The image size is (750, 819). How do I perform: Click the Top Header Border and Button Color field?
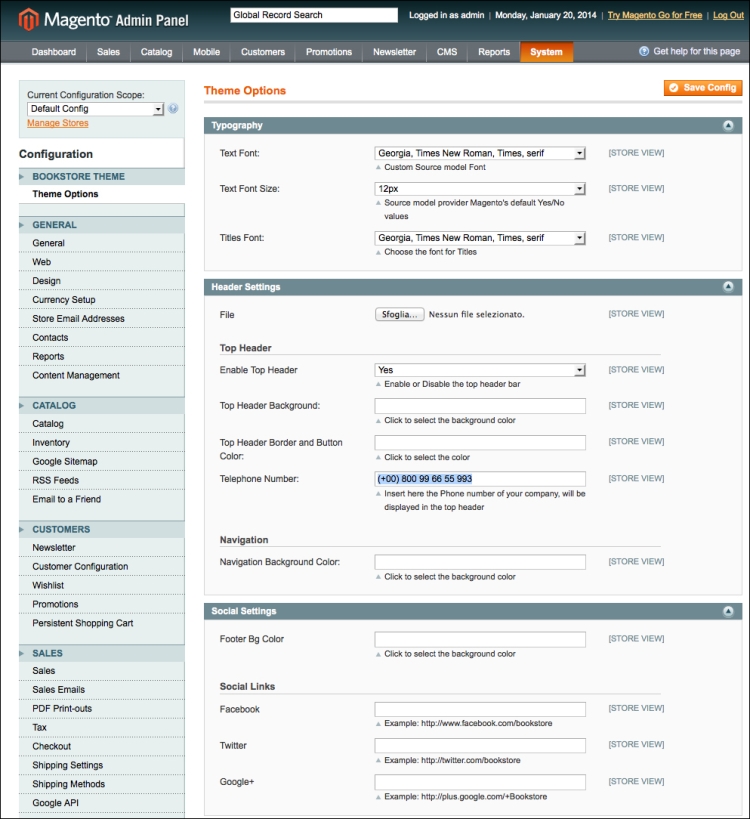point(480,442)
